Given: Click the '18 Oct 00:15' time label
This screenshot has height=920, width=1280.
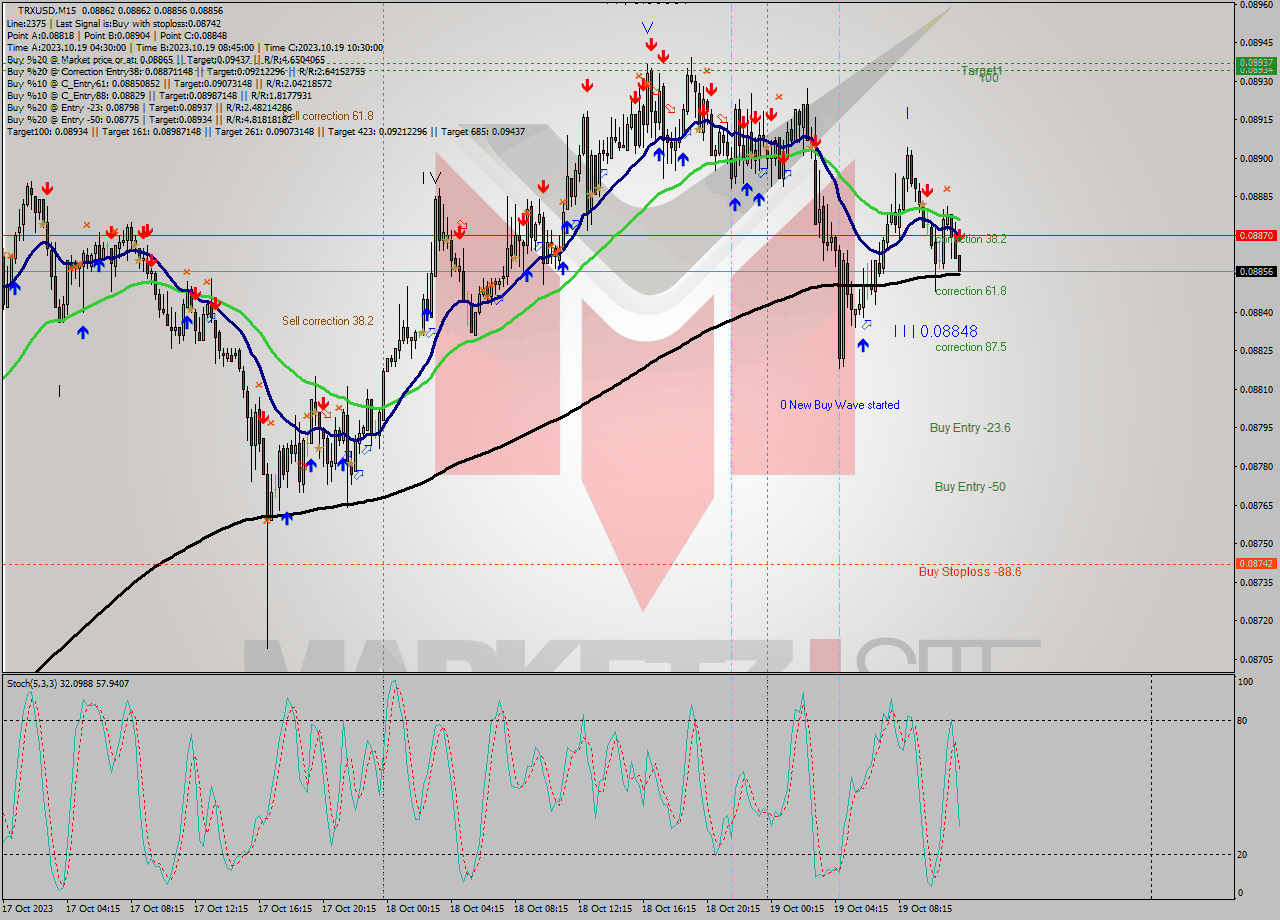Looking at the screenshot, I should (413, 910).
